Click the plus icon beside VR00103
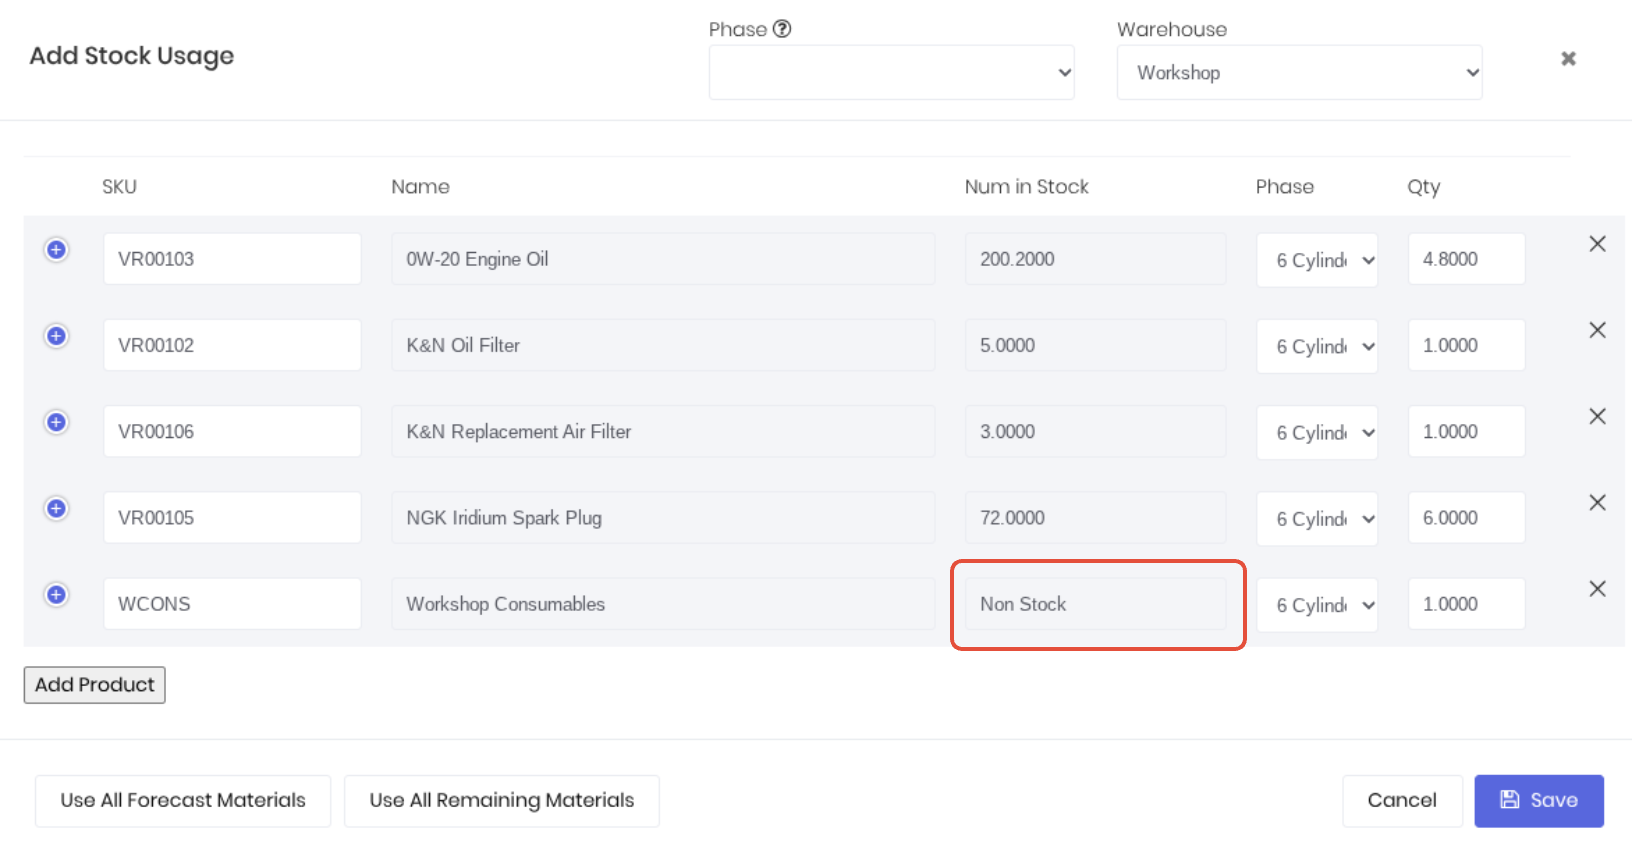 pos(57,250)
